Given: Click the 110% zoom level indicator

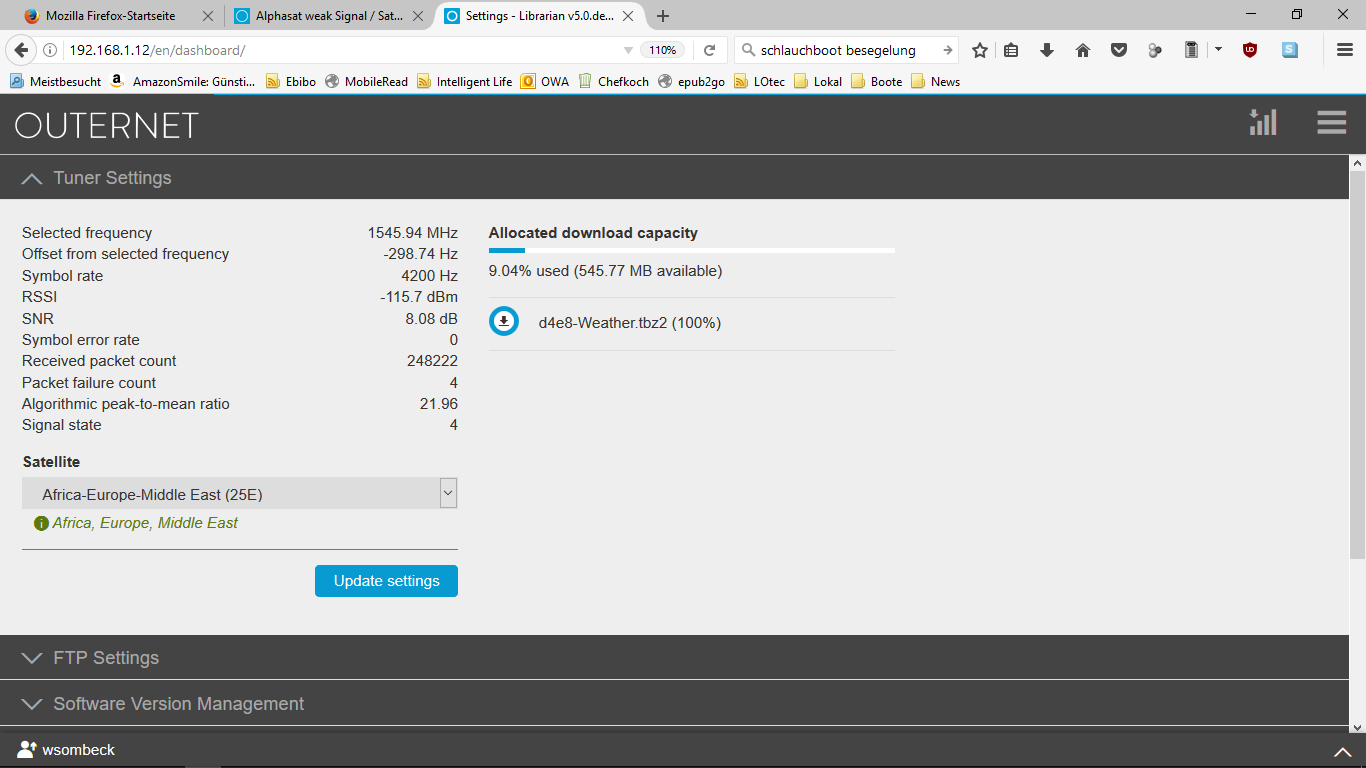Looking at the screenshot, I should tap(662, 50).
